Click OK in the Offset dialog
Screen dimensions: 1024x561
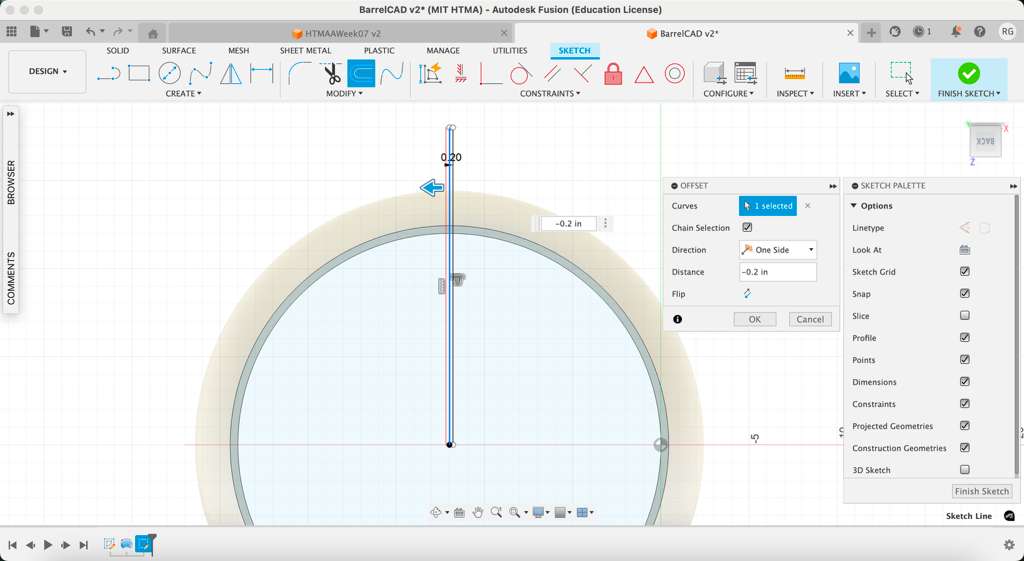click(x=754, y=319)
